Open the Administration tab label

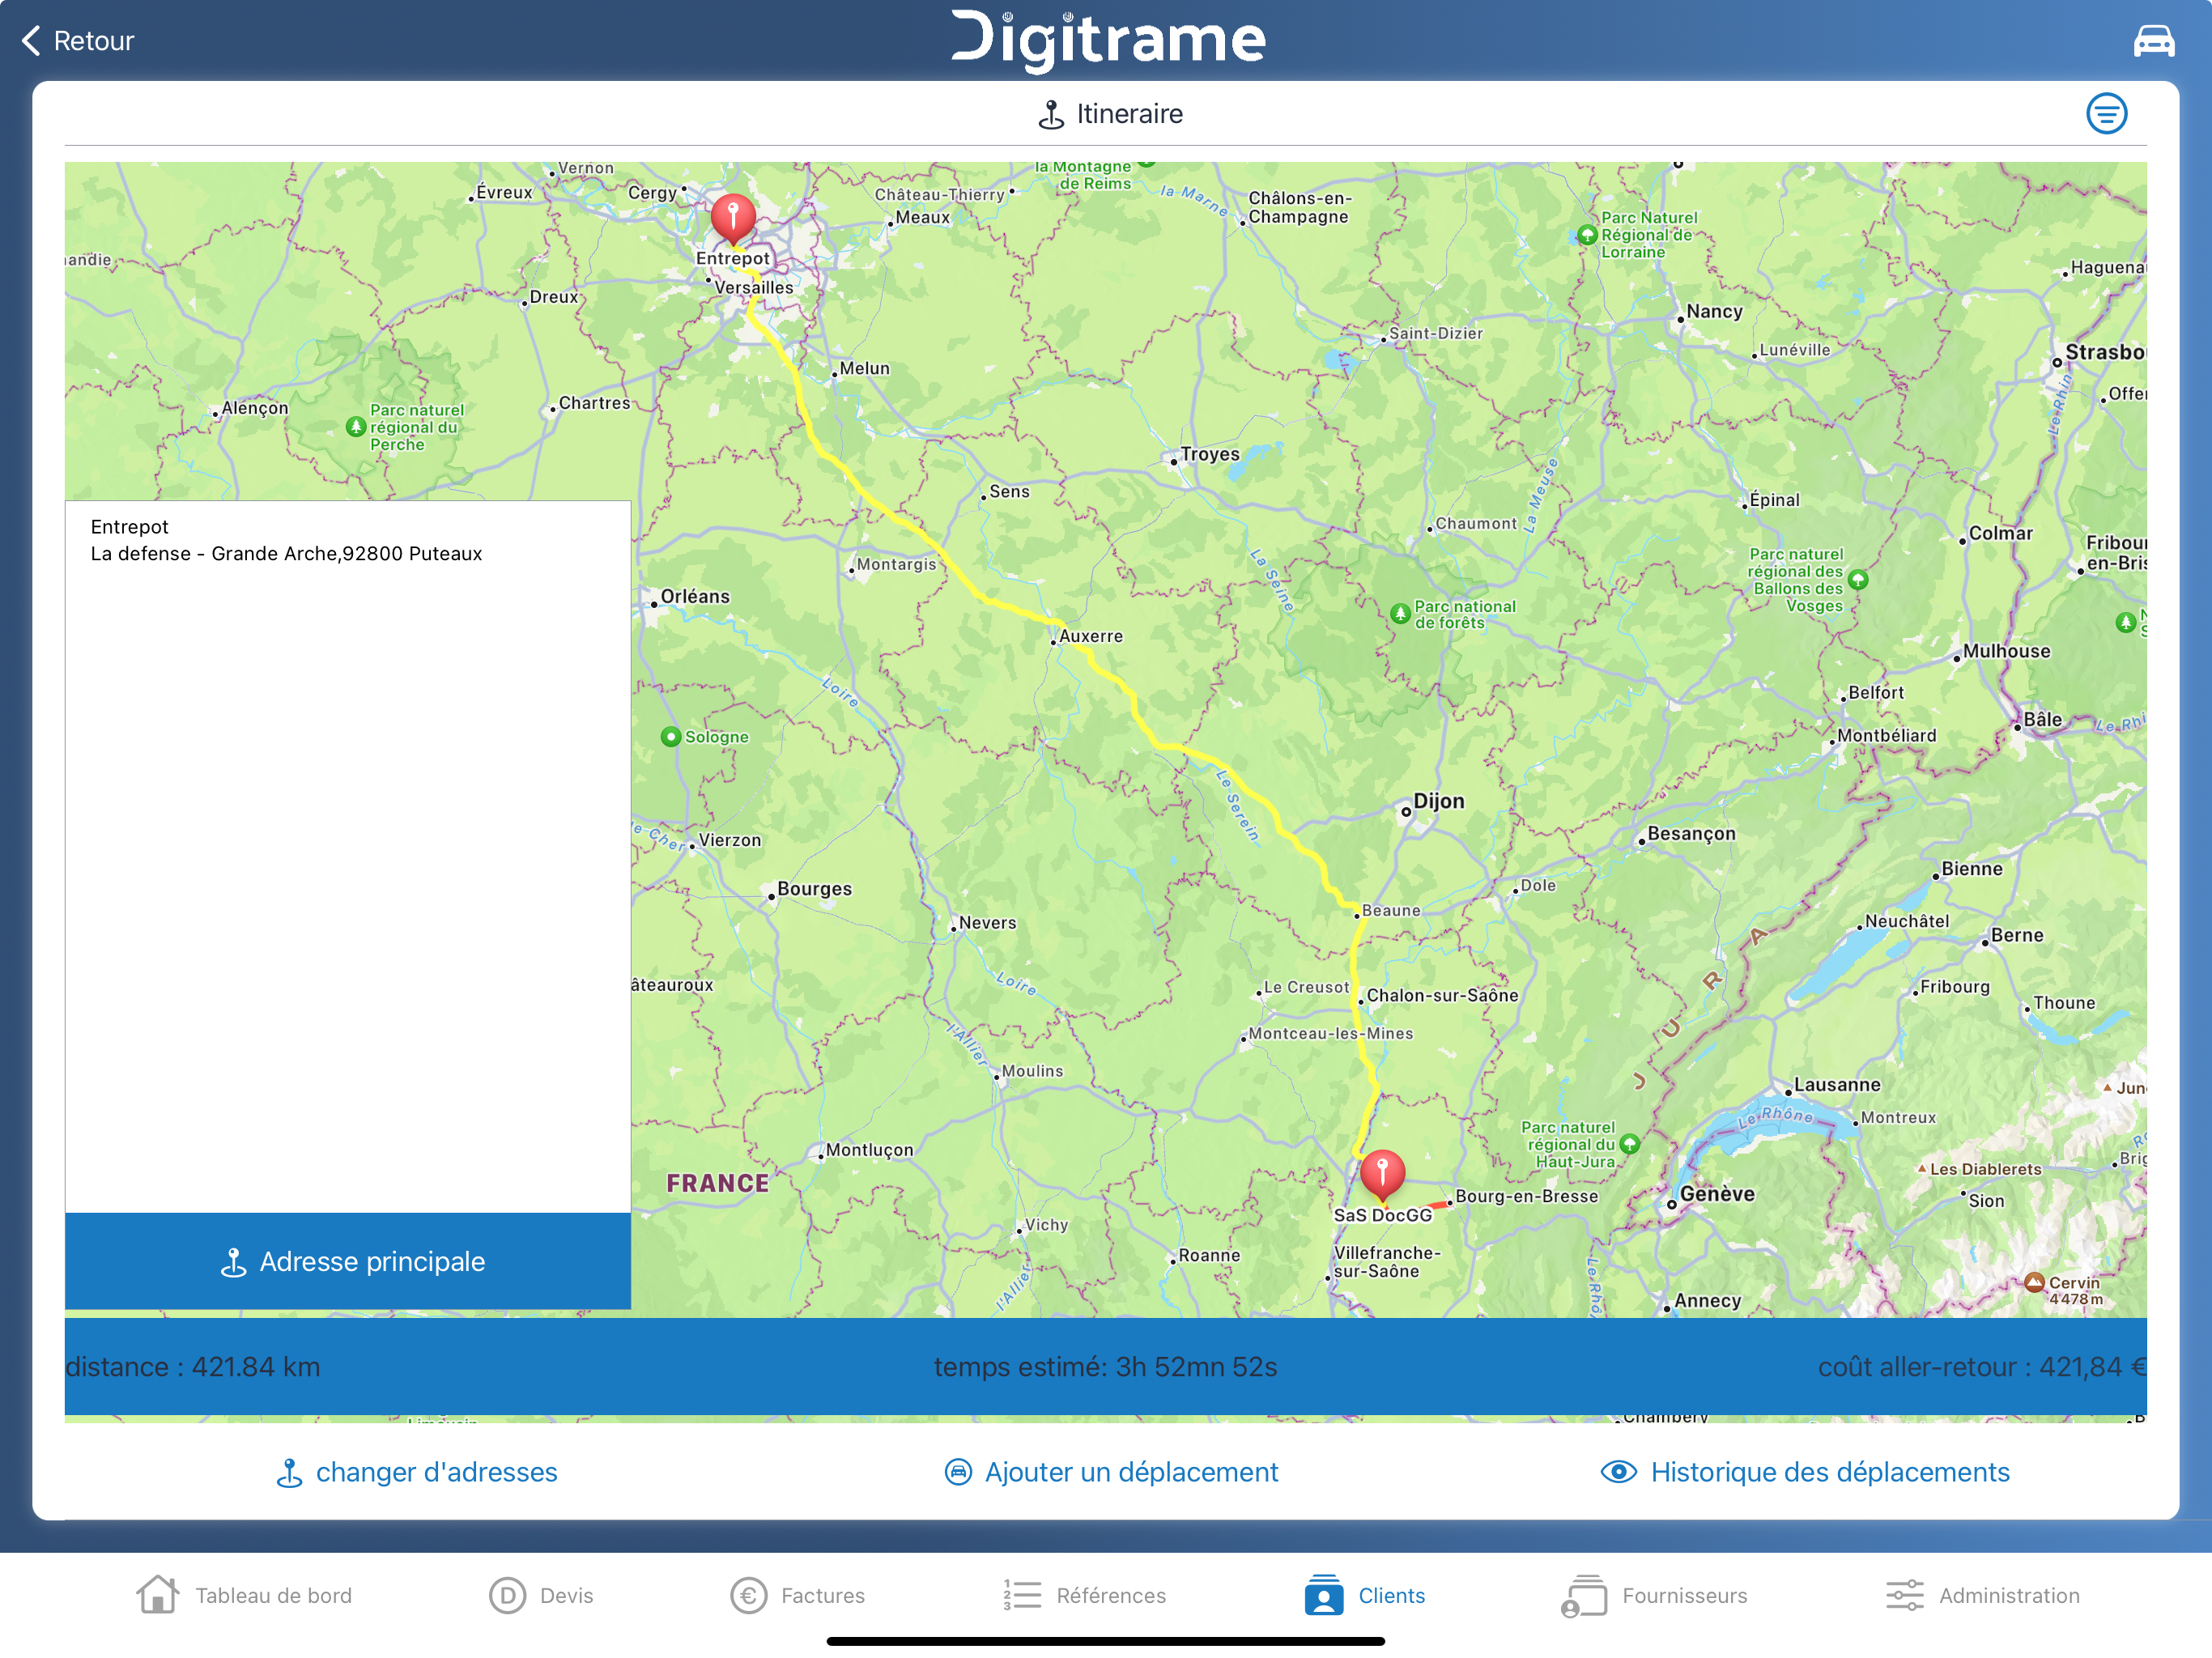coord(2009,1595)
